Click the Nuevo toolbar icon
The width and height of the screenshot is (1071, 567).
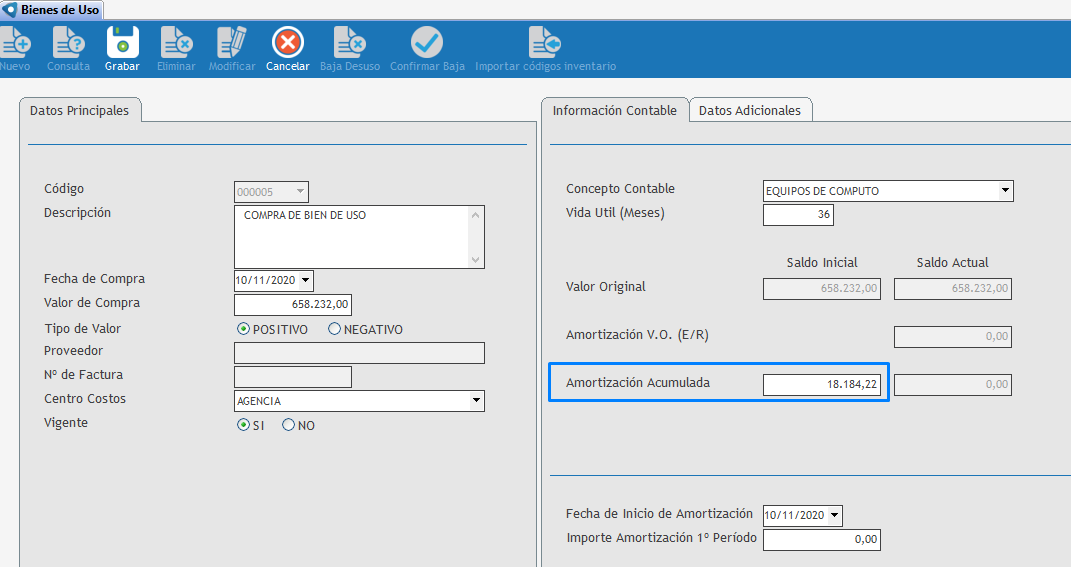click(x=15, y=43)
